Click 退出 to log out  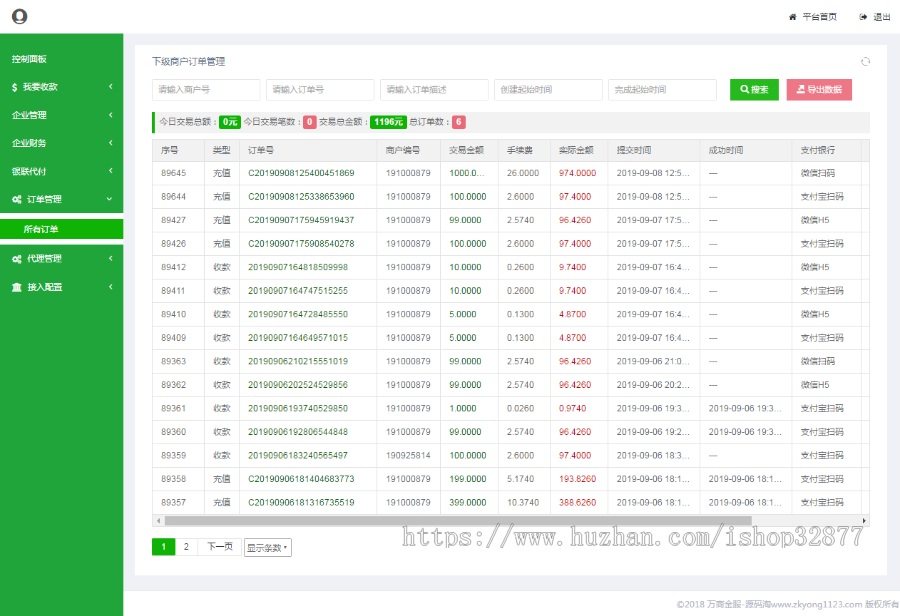point(882,17)
